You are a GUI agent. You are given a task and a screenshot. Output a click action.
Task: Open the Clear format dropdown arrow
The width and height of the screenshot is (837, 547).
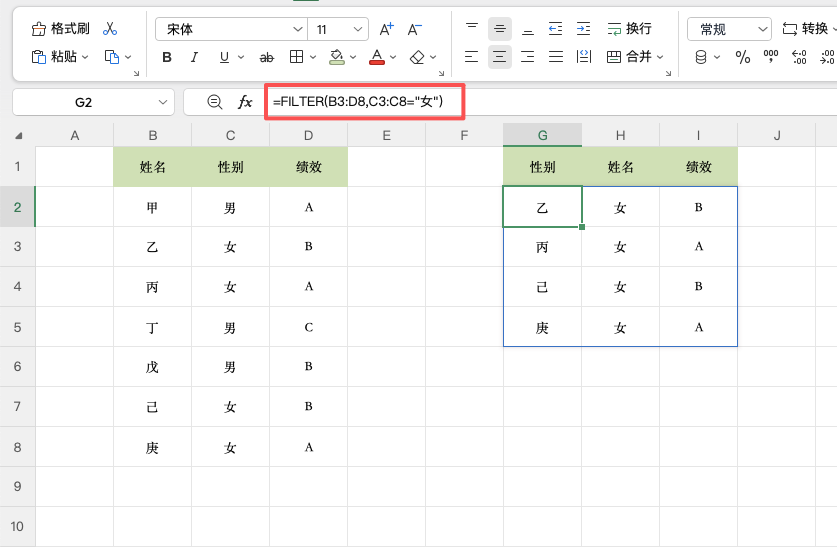click(x=433, y=57)
